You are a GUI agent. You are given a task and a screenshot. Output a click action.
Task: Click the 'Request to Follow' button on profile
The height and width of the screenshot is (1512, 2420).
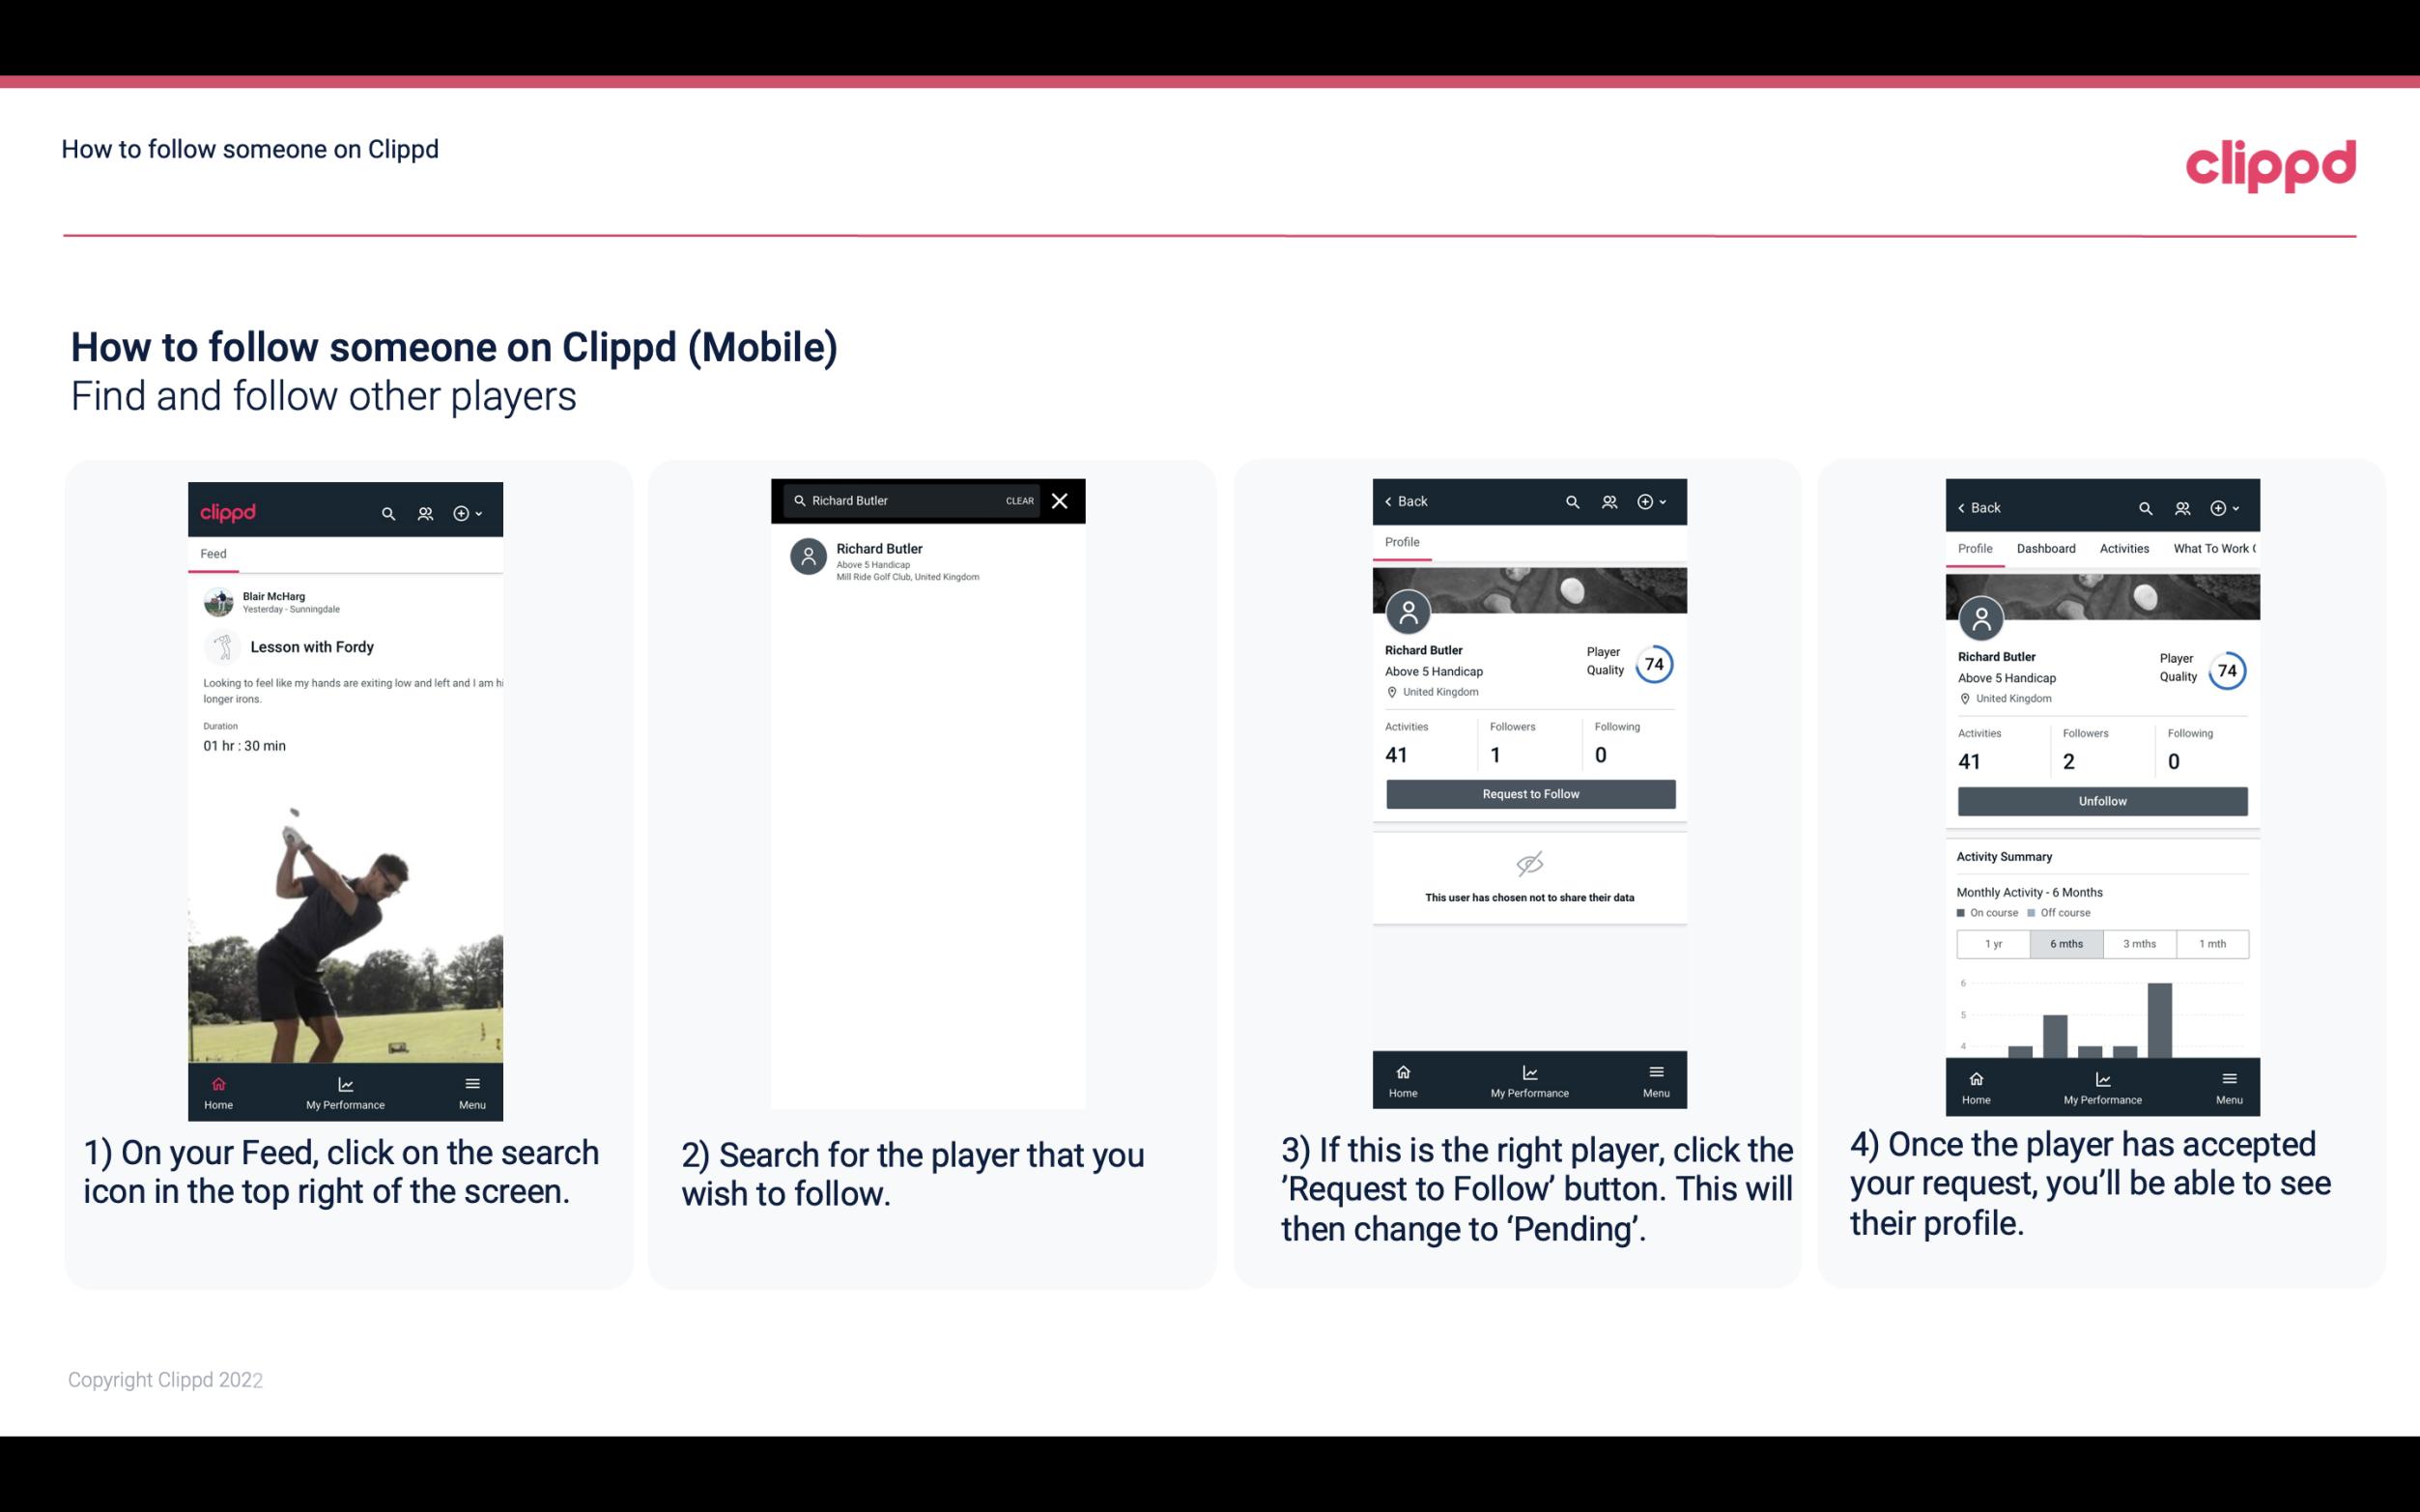1528,792
